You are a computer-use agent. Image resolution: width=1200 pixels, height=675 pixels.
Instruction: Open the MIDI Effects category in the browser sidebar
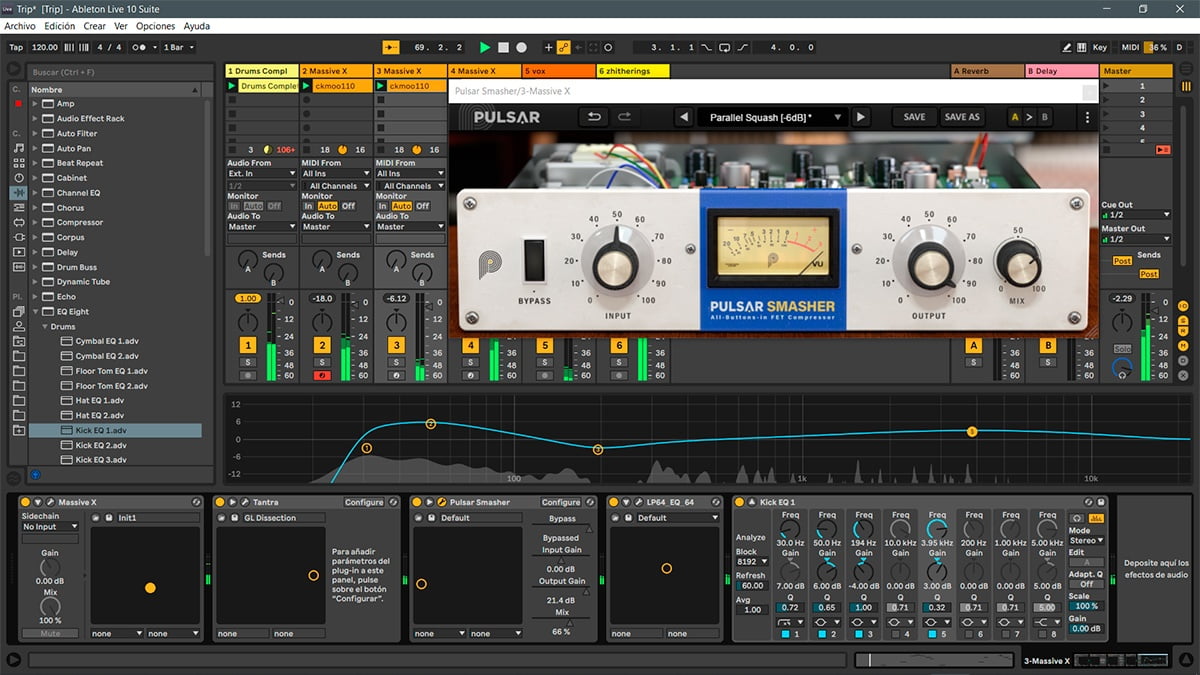pyautogui.click(x=19, y=207)
